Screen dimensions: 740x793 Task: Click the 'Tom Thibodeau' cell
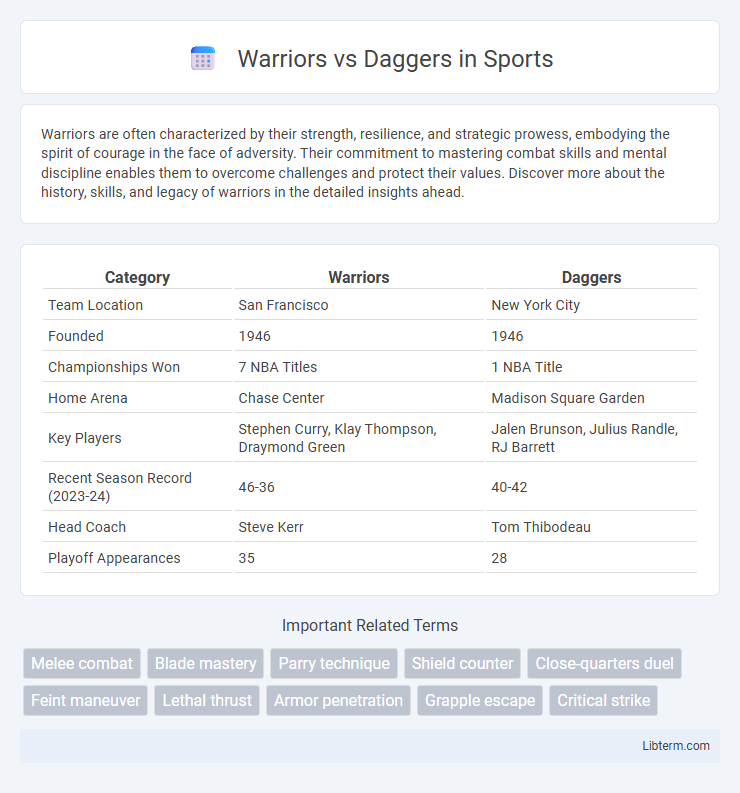pyautogui.click(x=591, y=527)
